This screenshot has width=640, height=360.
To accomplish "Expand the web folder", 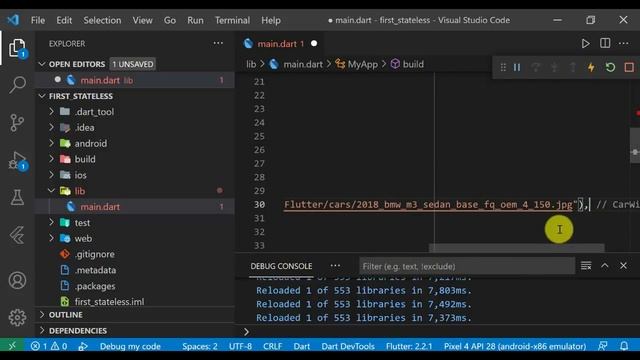I will pyautogui.click(x=51, y=238).
